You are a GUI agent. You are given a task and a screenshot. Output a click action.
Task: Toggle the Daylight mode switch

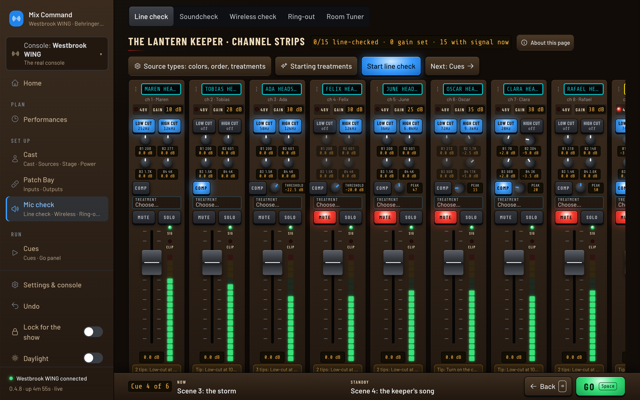click(93, 358)
